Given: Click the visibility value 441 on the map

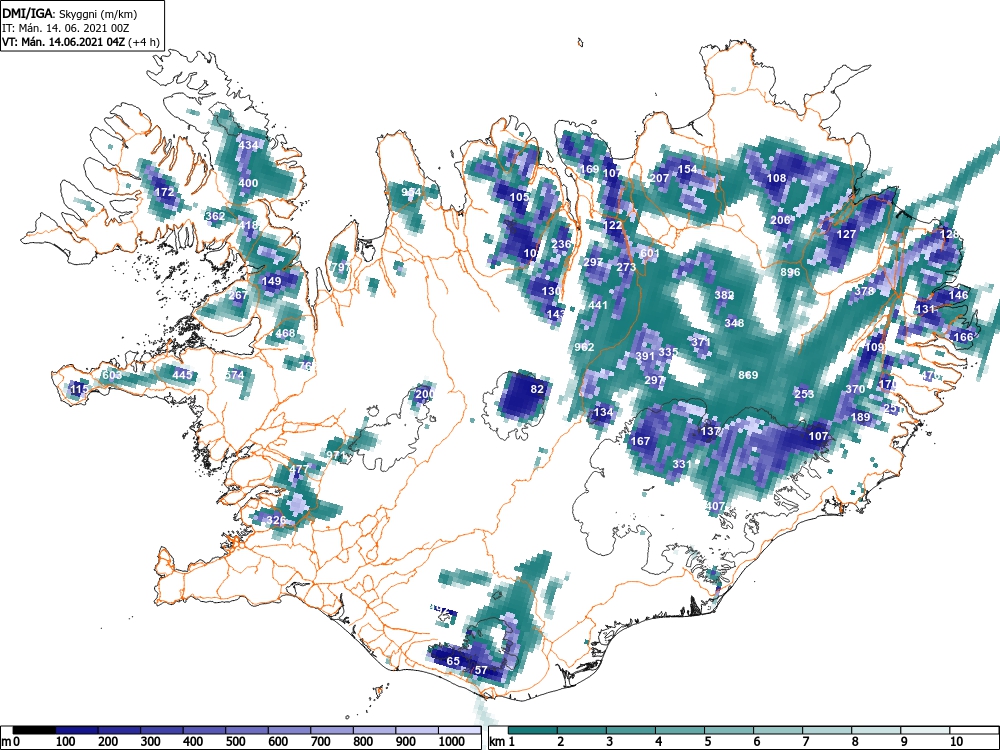Looking at the screenshot, I should [598, 305].
